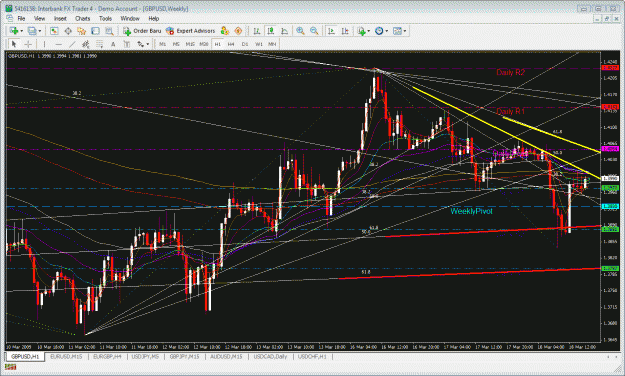Open the Navigator panel icon

(82, 31)
